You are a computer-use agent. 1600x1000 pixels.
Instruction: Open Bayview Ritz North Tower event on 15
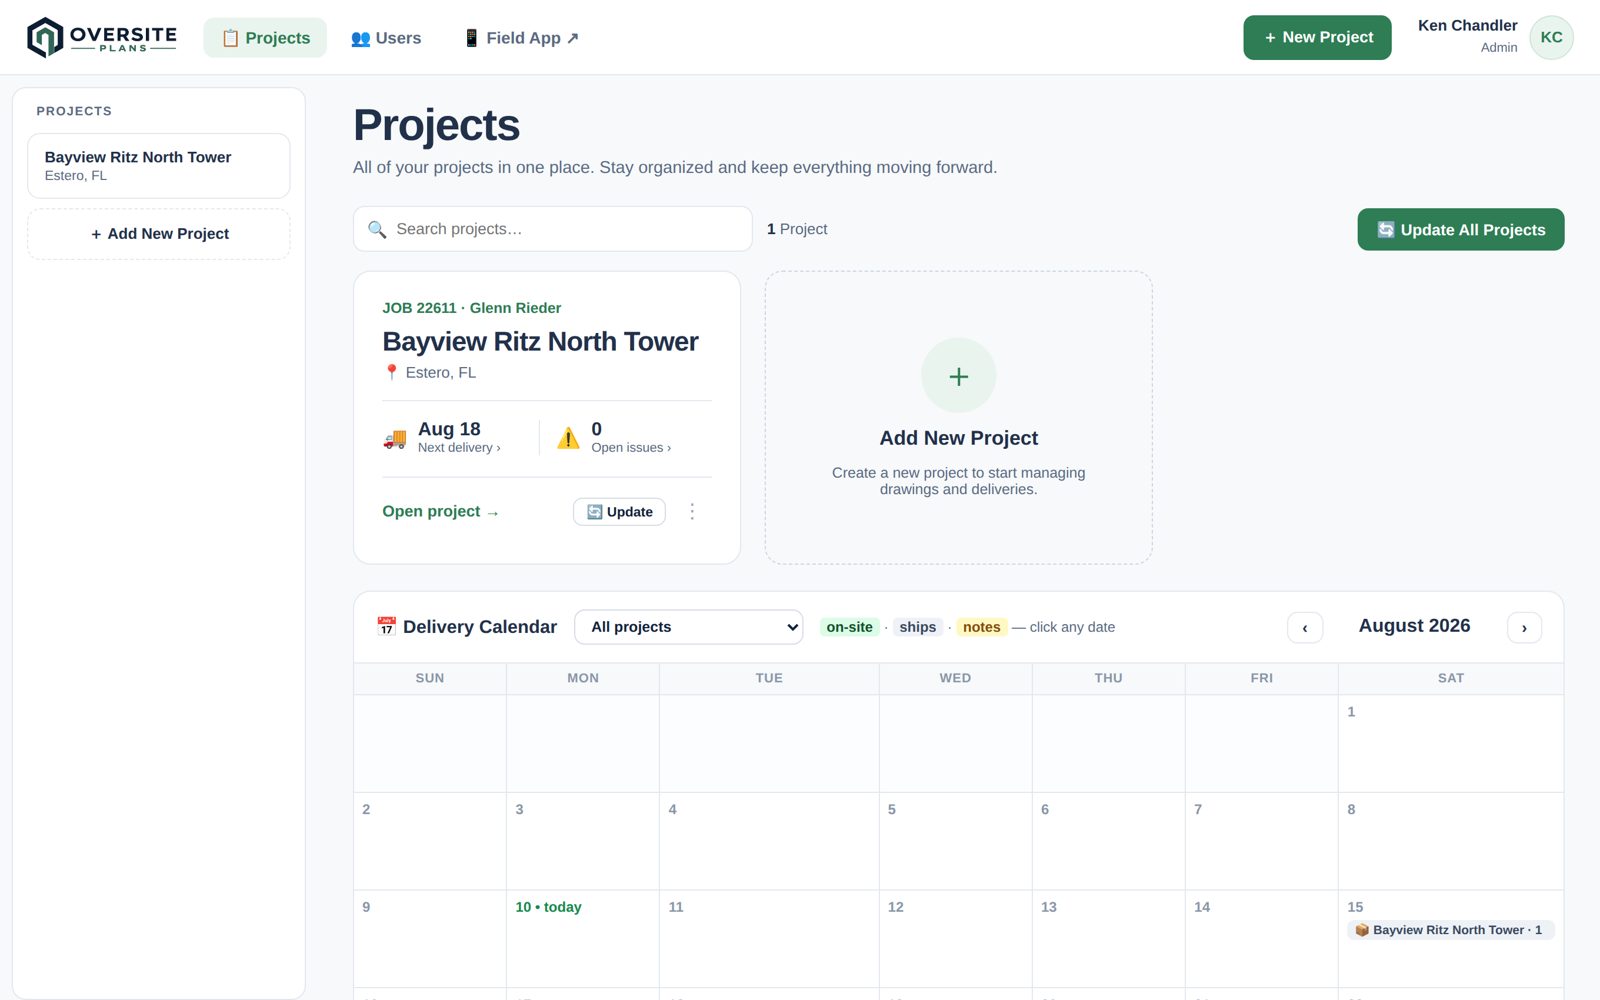1450,930
